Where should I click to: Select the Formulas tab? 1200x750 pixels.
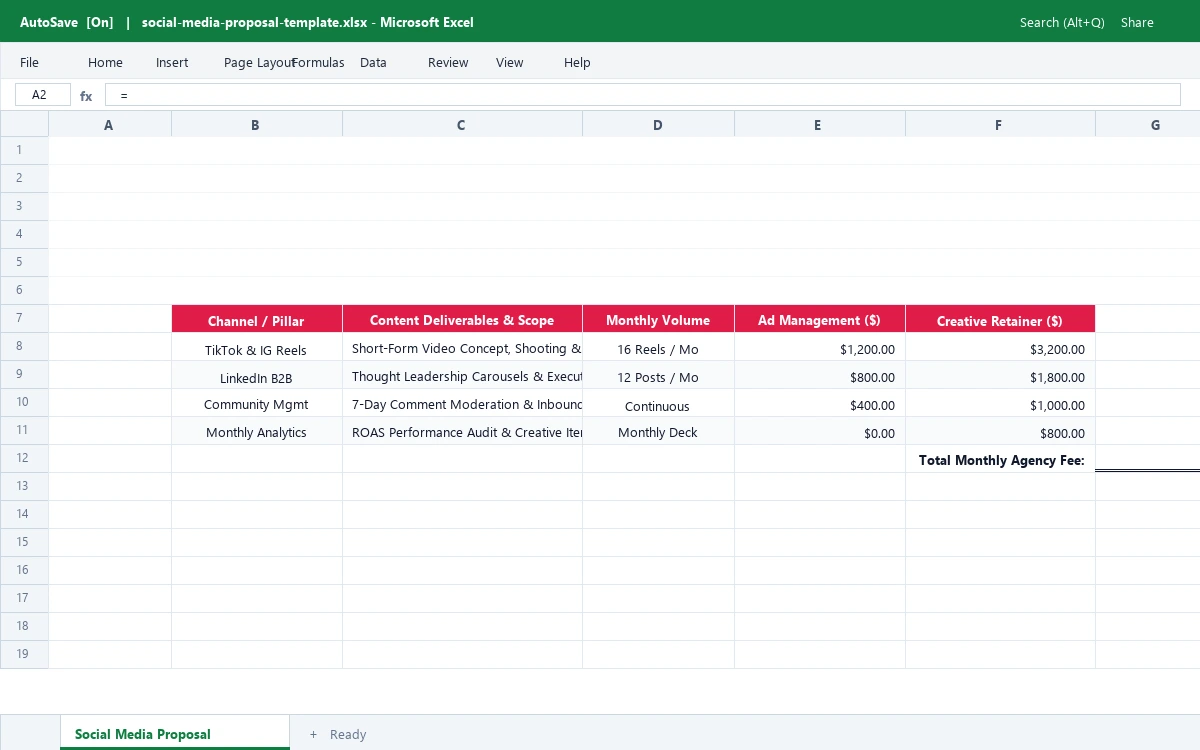pyautogui.click(x=318, y=62)
